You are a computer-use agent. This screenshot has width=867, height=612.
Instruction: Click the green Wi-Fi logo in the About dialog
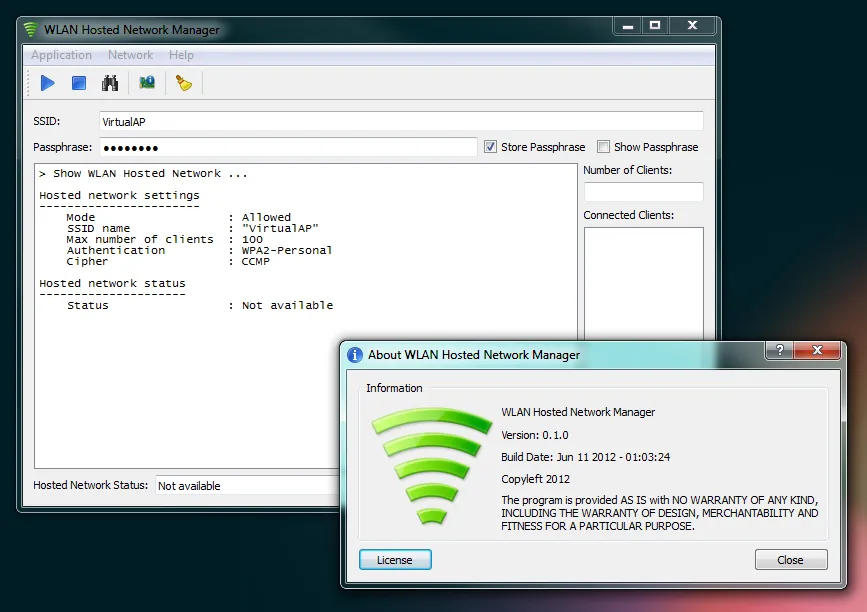pyautogui.click(x=430, y=465)
